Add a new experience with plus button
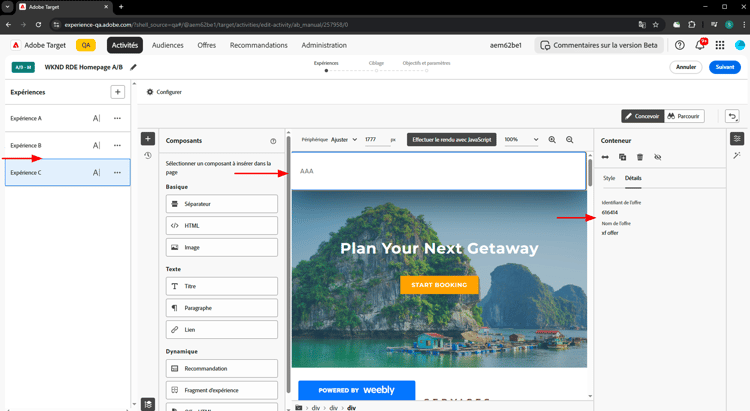 (x=118, y=92)
